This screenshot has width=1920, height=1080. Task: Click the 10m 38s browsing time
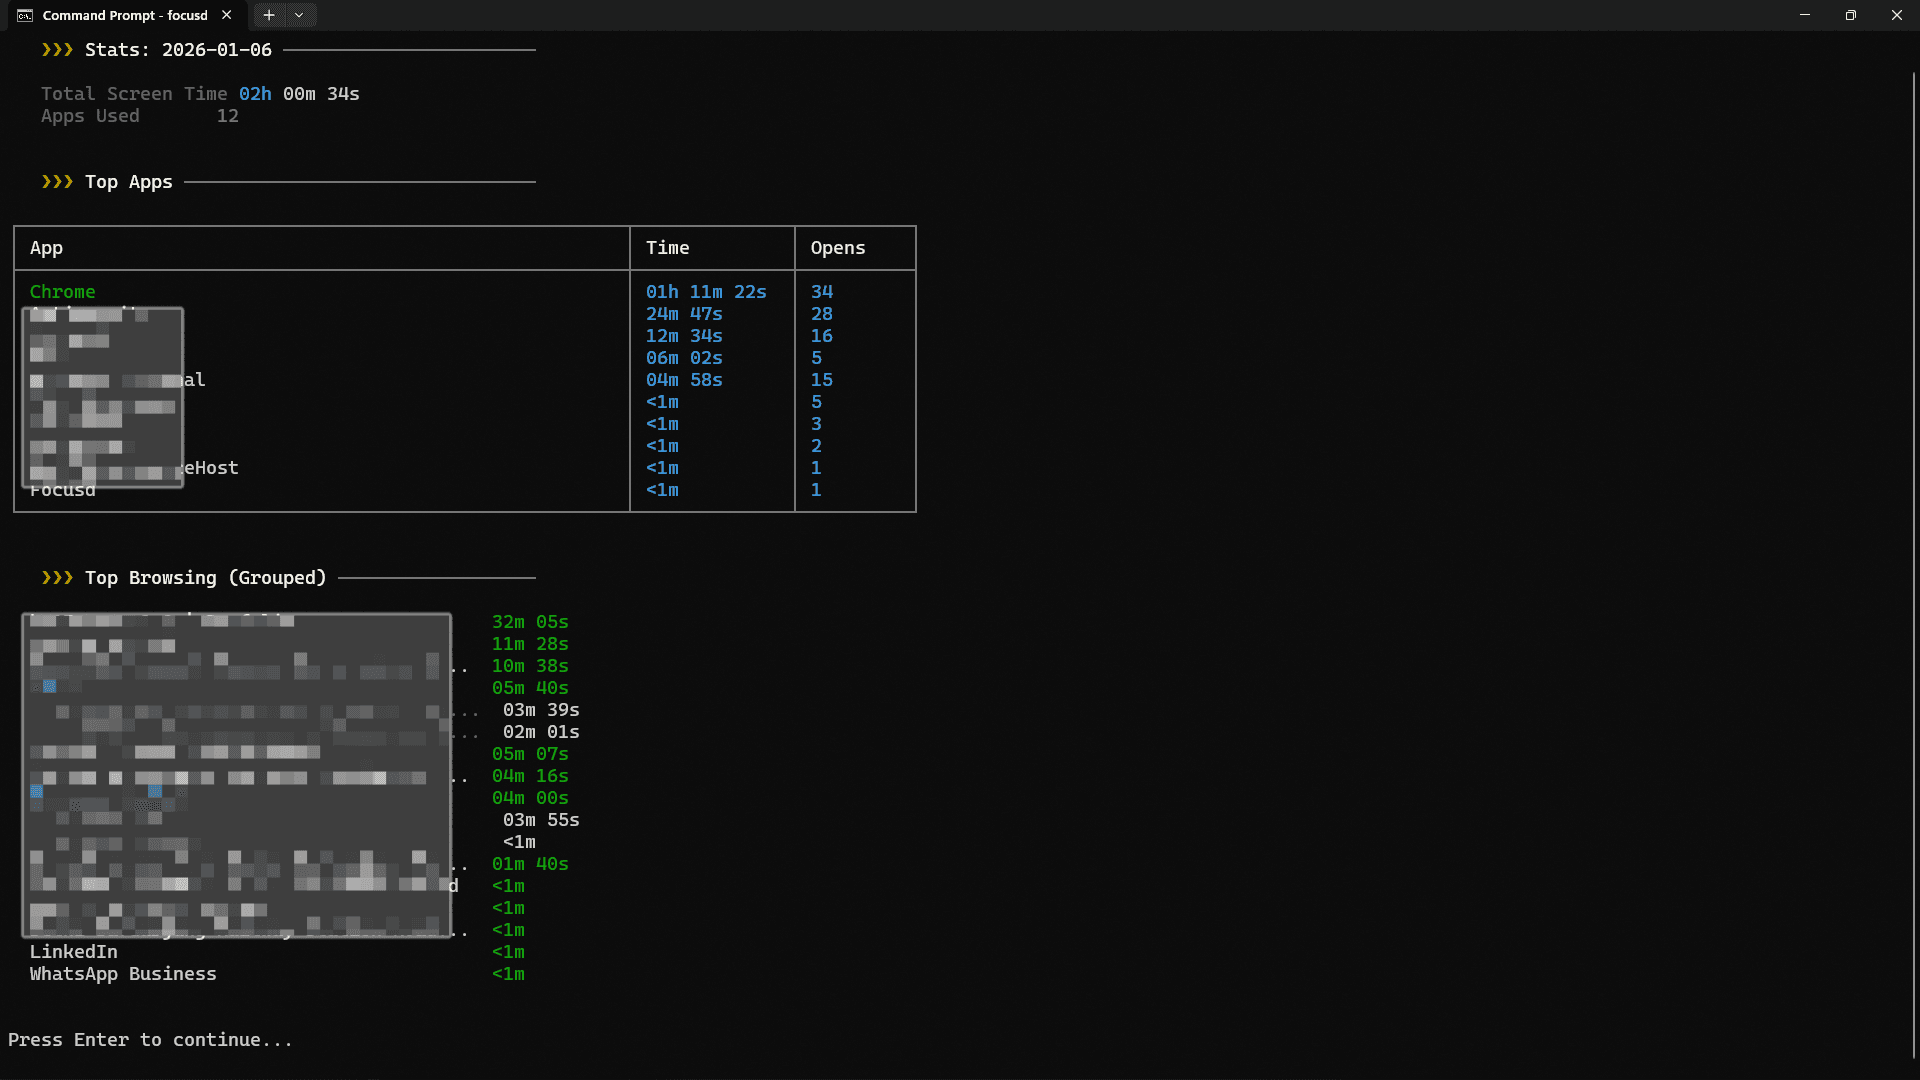(530, 666)
